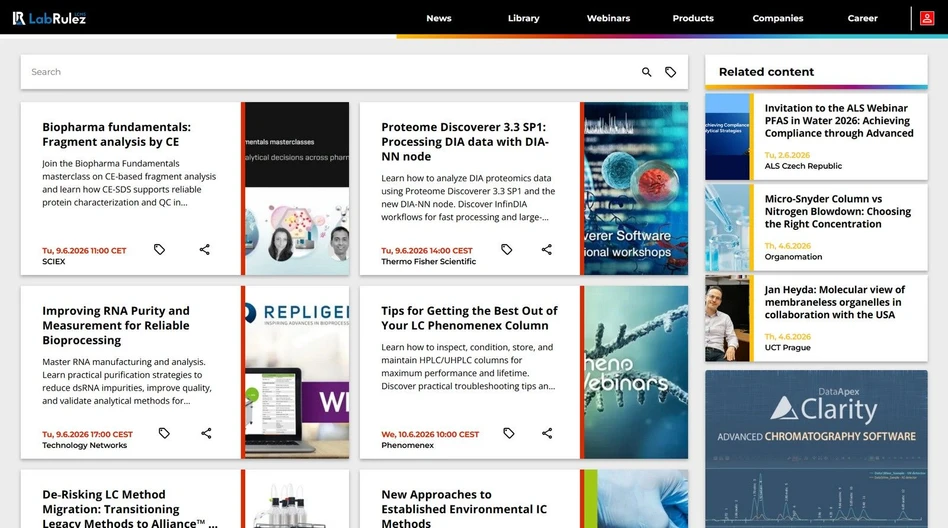The image size is (948, 528).
Task: Click date Tu, 9.6.2026 11:00 CET
Action: 84,250
